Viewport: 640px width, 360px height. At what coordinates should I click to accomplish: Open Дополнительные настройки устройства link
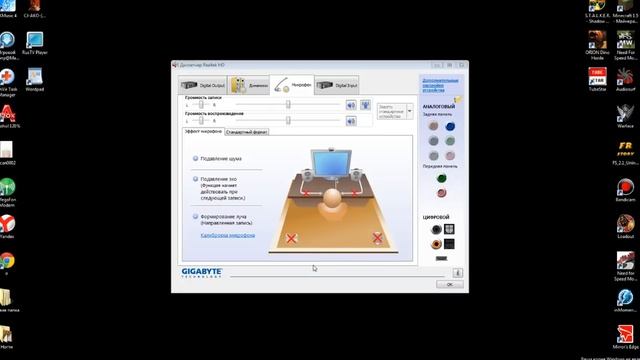pyautogui.click(x=440, y=85)
